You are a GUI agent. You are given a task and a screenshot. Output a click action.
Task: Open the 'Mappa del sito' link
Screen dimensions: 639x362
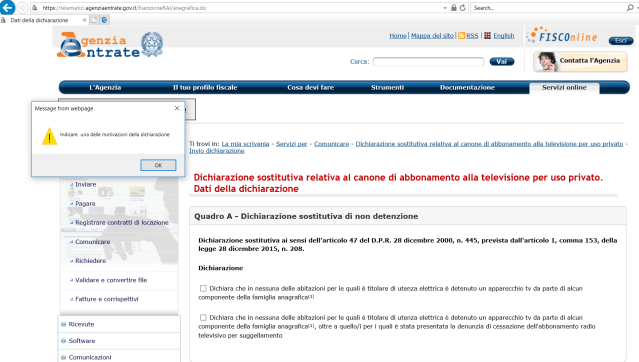click(x=432, y=35)
